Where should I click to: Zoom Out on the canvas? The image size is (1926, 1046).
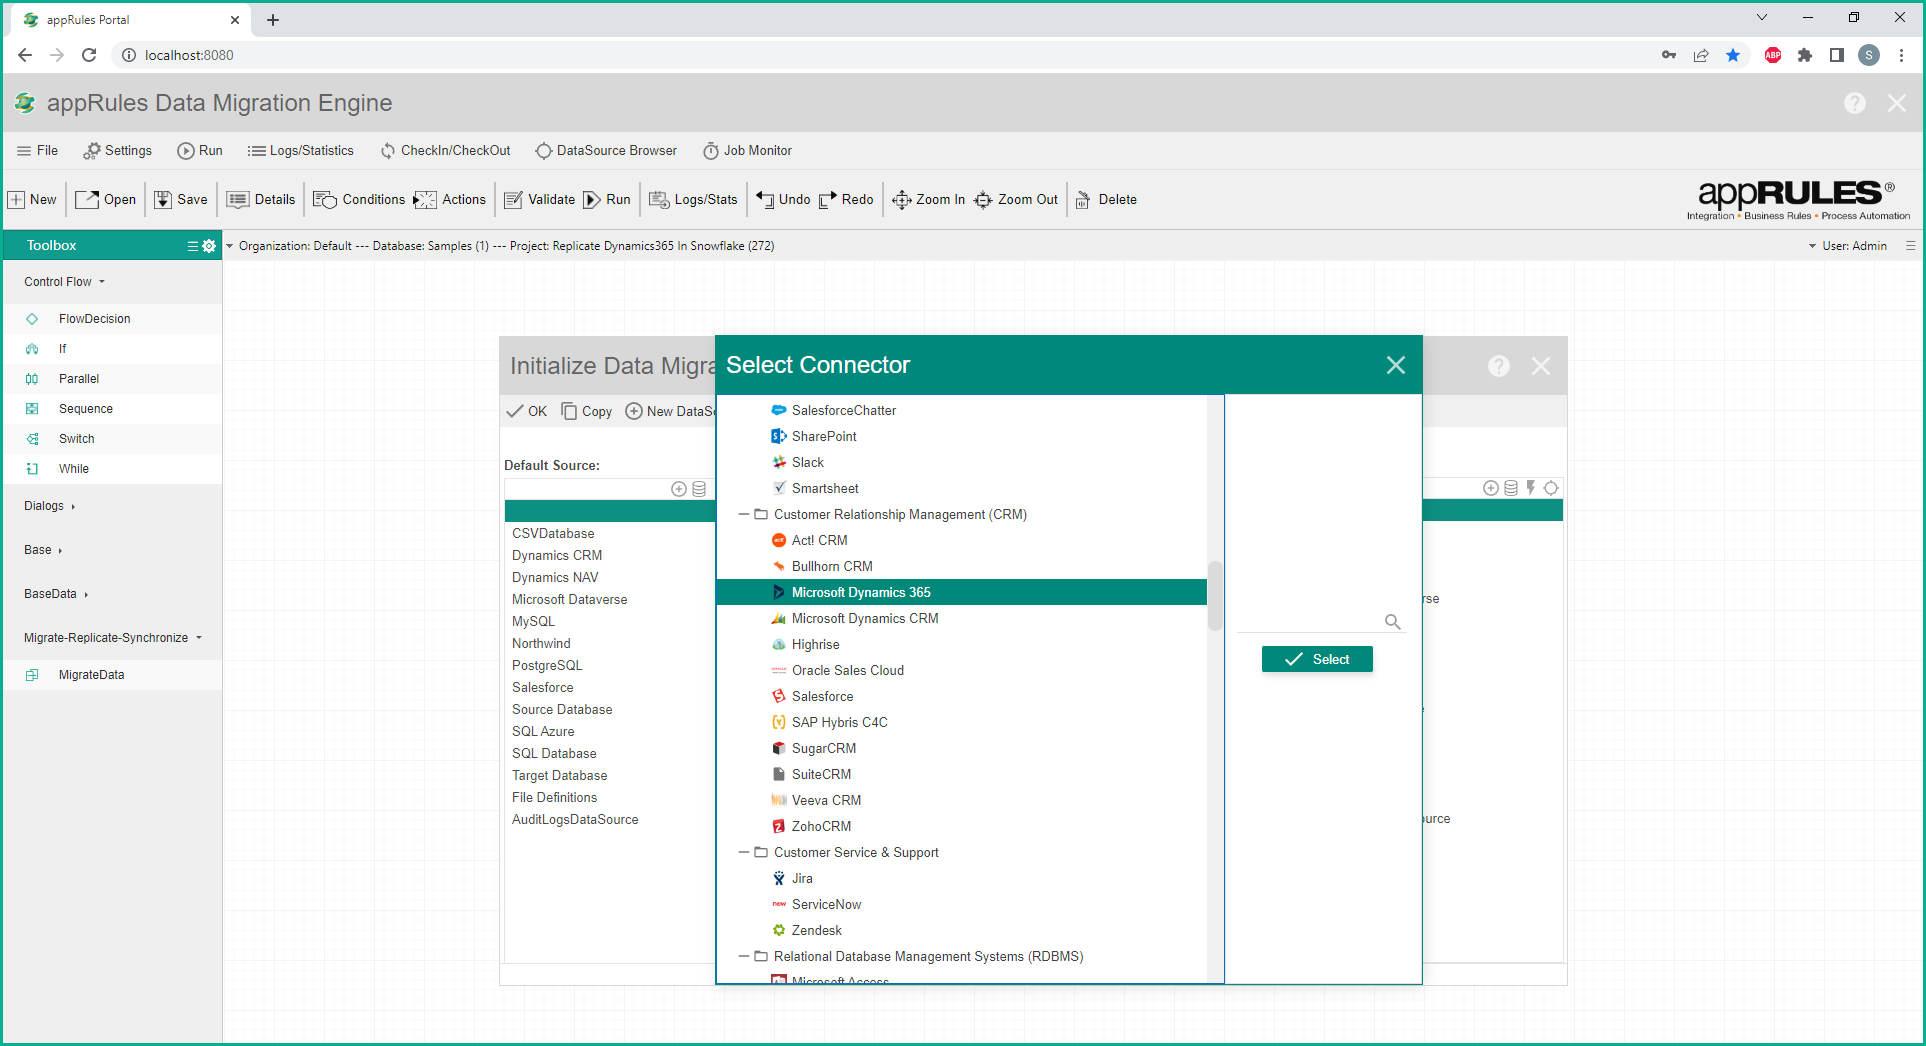pos(1016,200)
